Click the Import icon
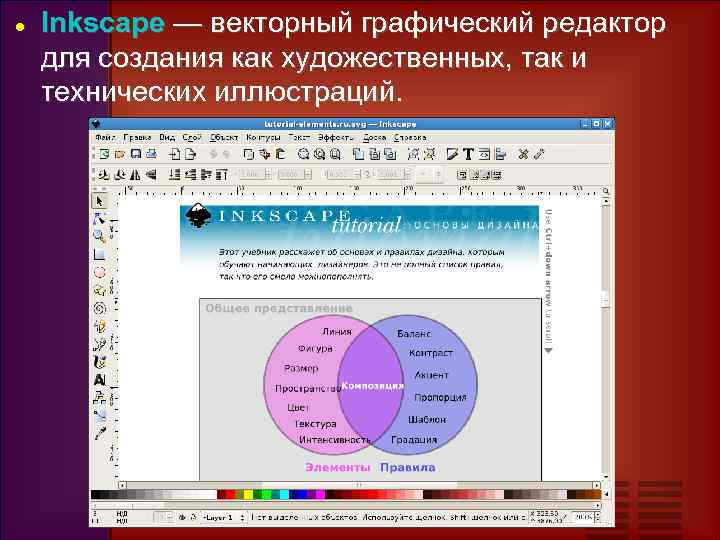720x540 pixels. [x=175, y=154]
